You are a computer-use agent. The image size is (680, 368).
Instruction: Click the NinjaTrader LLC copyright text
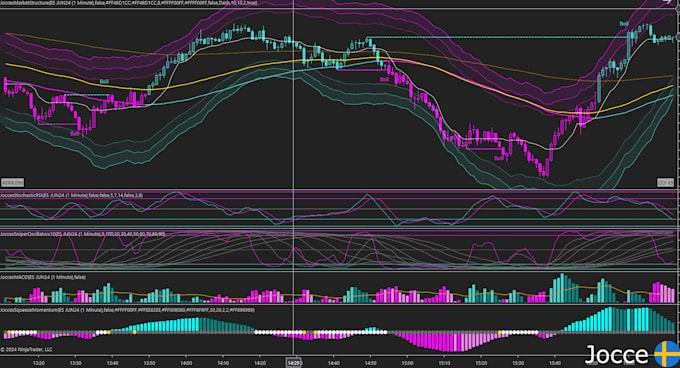(x=26, y=349)
